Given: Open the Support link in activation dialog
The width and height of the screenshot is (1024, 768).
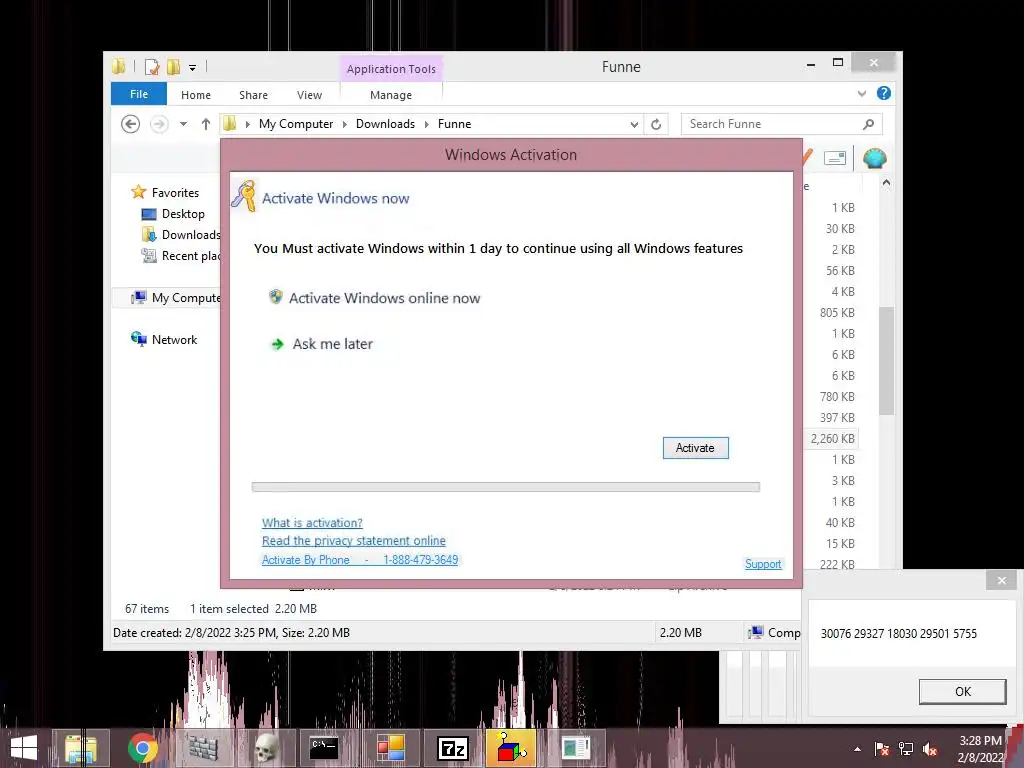Looking at the screenshot, I should pos(763,564).
